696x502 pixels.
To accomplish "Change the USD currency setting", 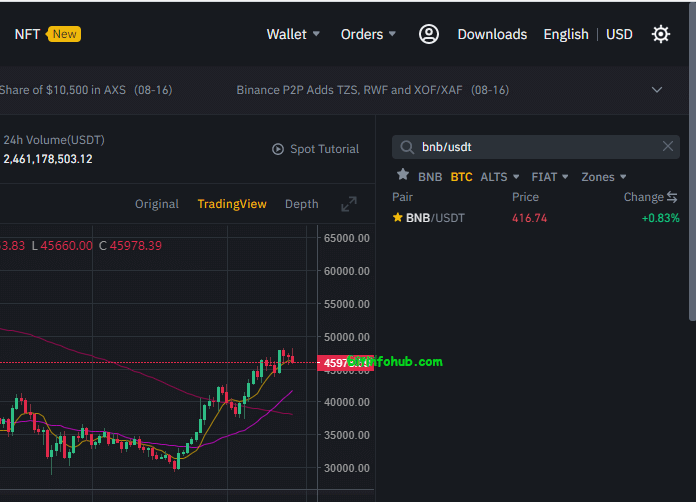I will coord(619,34).
